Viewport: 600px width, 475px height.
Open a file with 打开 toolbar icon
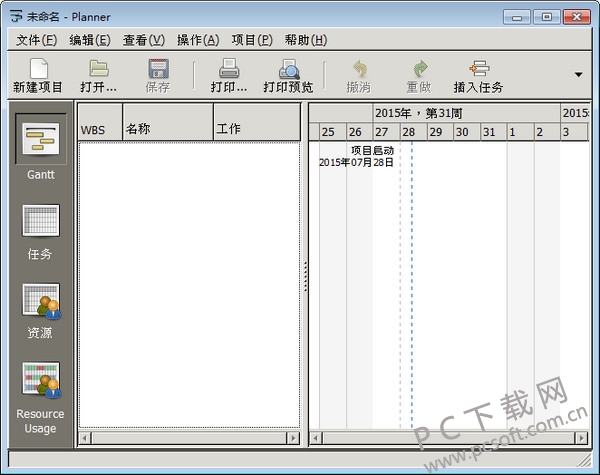coord(99,69)
